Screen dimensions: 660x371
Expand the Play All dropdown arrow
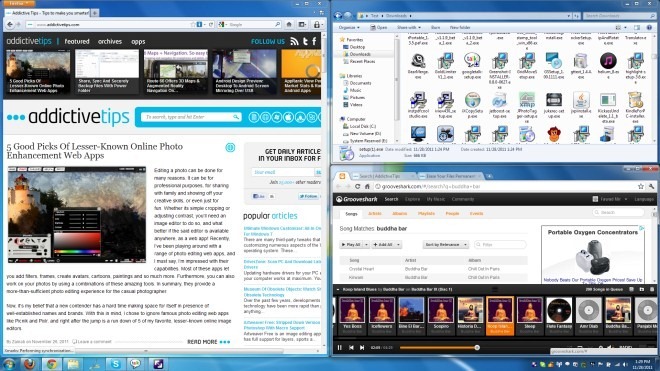tap(366, 245)
